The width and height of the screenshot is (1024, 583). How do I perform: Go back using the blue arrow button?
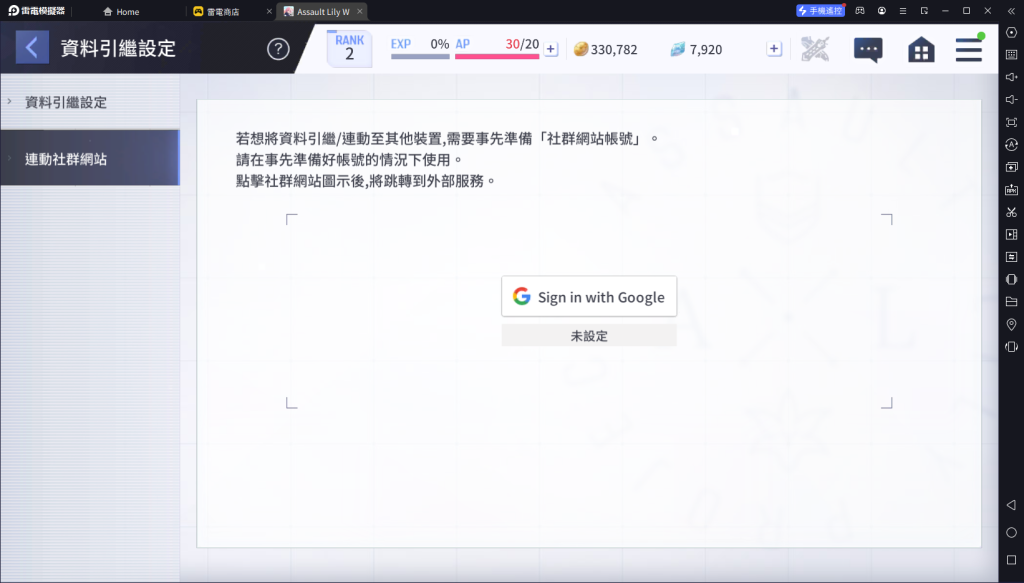(32, 48)
